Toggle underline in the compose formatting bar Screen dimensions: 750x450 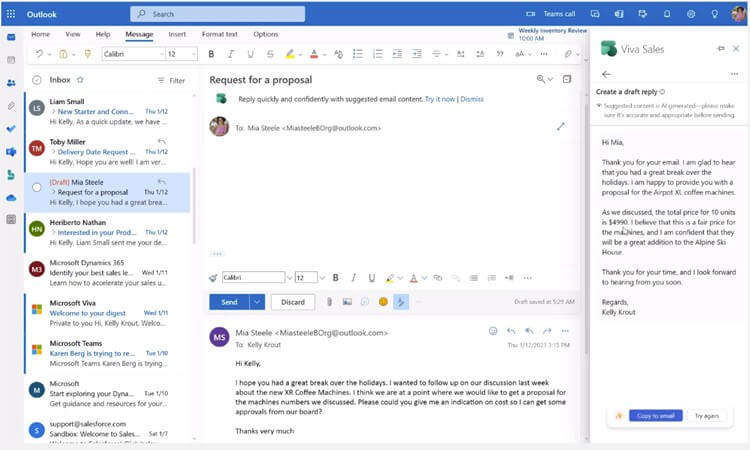tap(372, 278)
